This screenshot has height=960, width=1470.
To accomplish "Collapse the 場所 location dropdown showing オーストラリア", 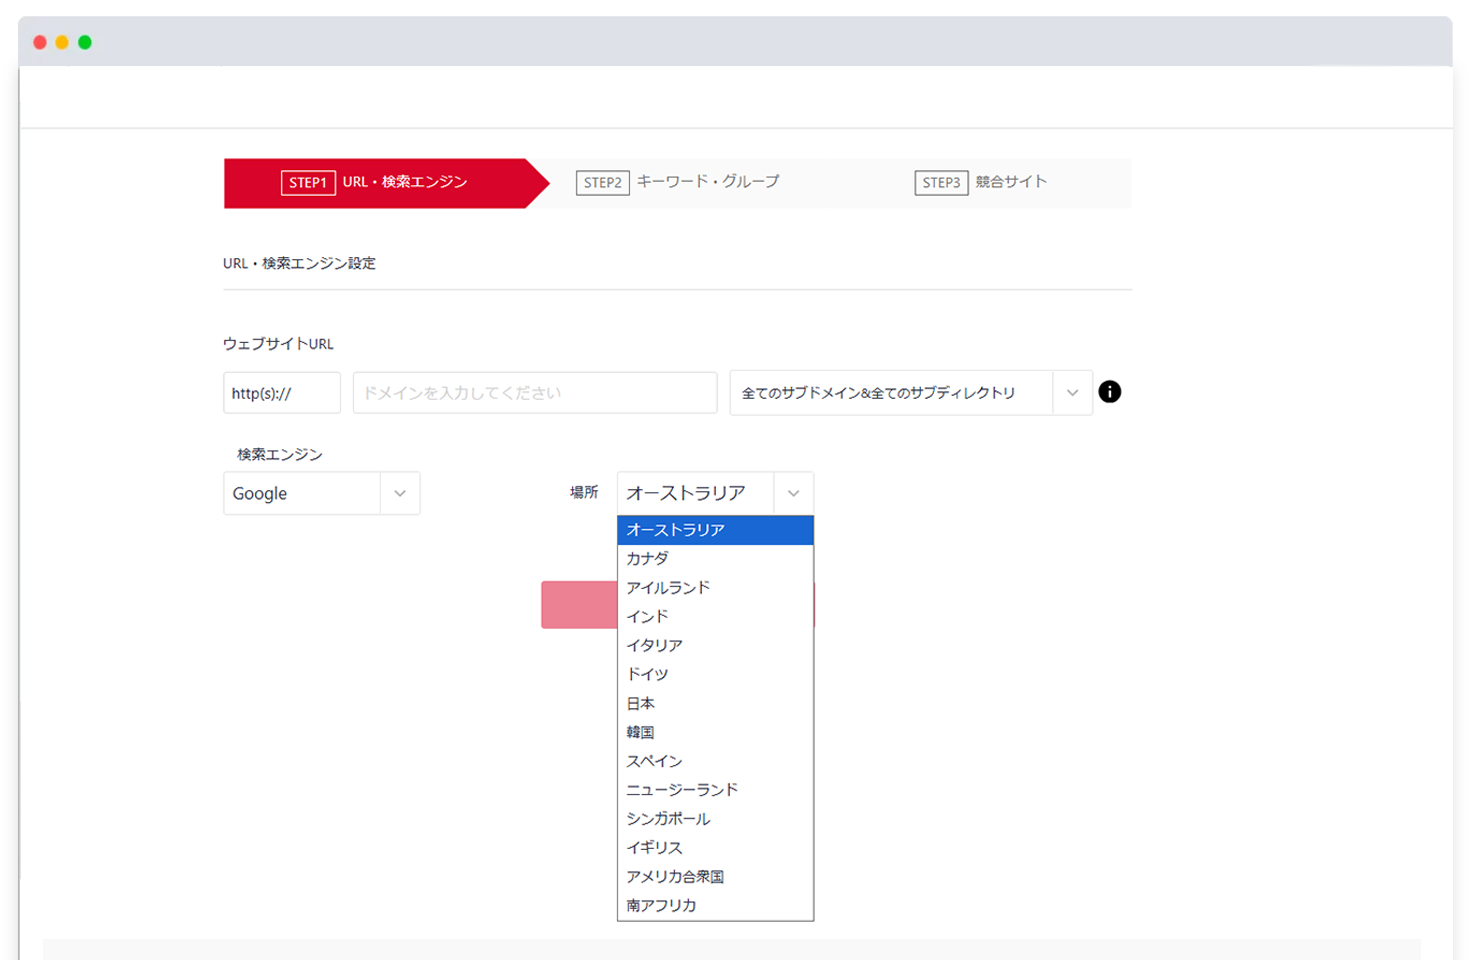I will 715,493.
